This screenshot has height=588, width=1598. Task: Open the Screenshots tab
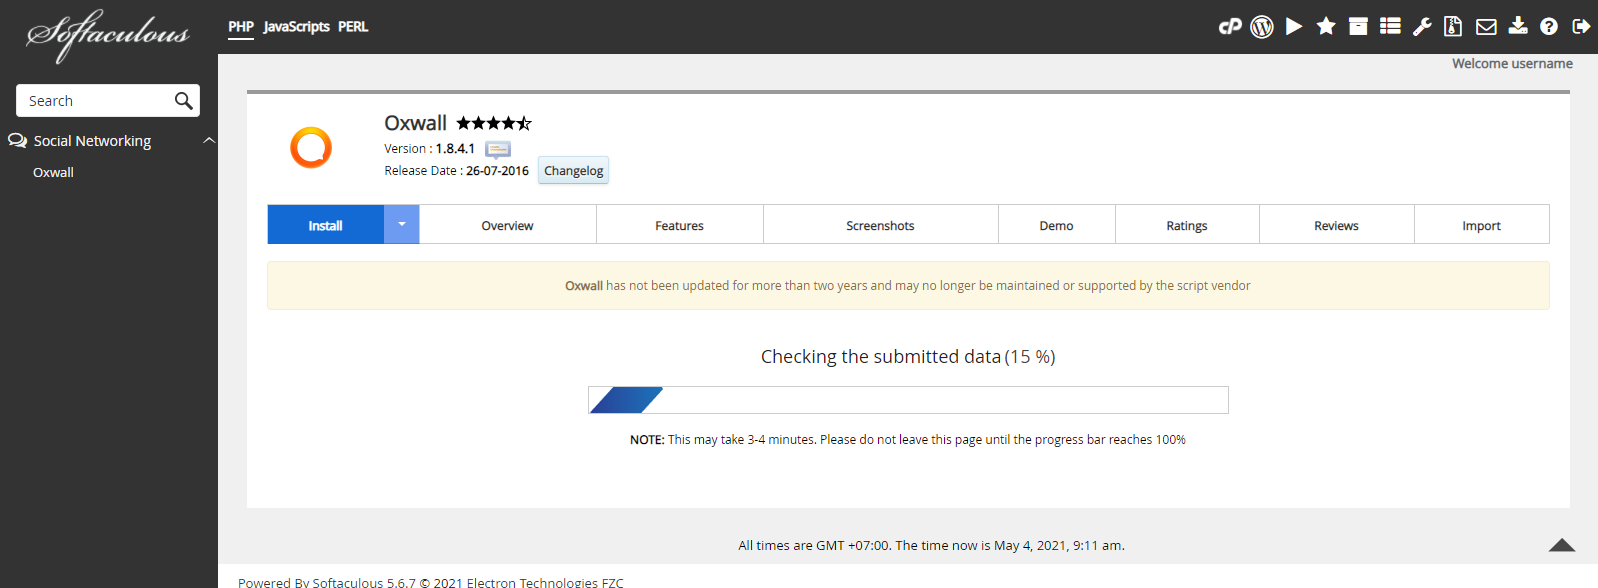coord(880,226)
